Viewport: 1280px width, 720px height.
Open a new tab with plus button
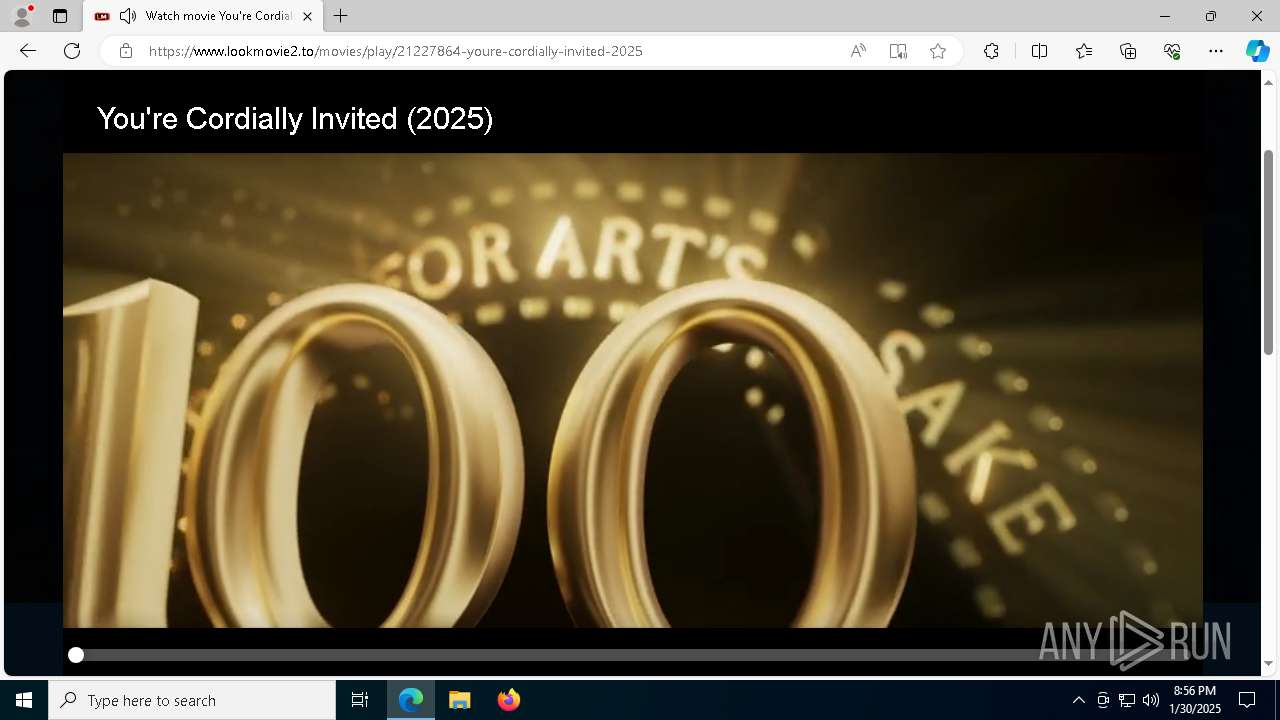tap(341, 16)
